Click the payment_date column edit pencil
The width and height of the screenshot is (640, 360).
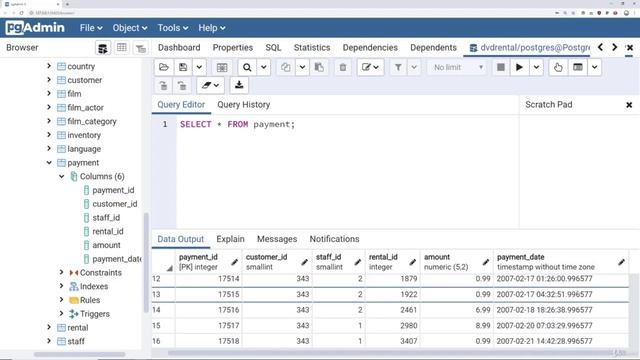pyautogui.click(x=621, y=262)
